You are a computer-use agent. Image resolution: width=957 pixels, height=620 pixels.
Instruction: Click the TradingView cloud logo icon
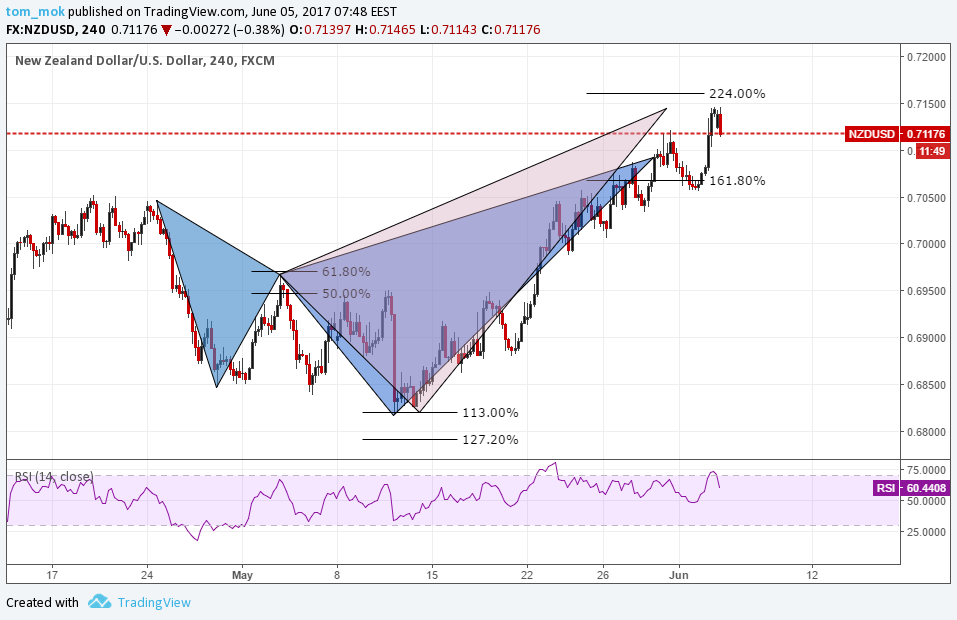point(99,602)
